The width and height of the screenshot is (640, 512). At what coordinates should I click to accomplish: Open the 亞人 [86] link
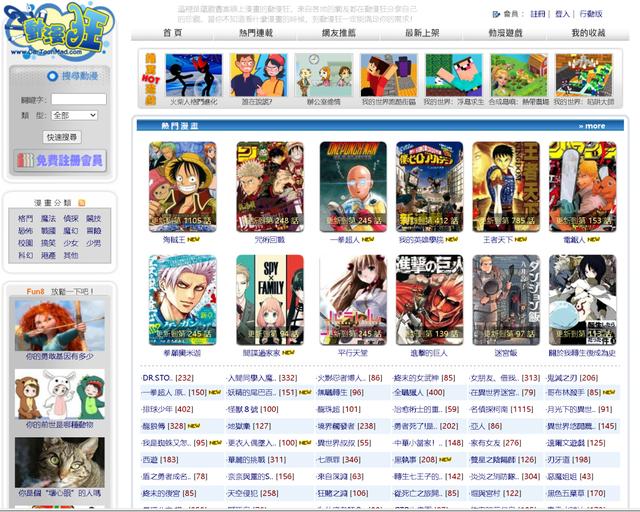click(x=486, y=426)
